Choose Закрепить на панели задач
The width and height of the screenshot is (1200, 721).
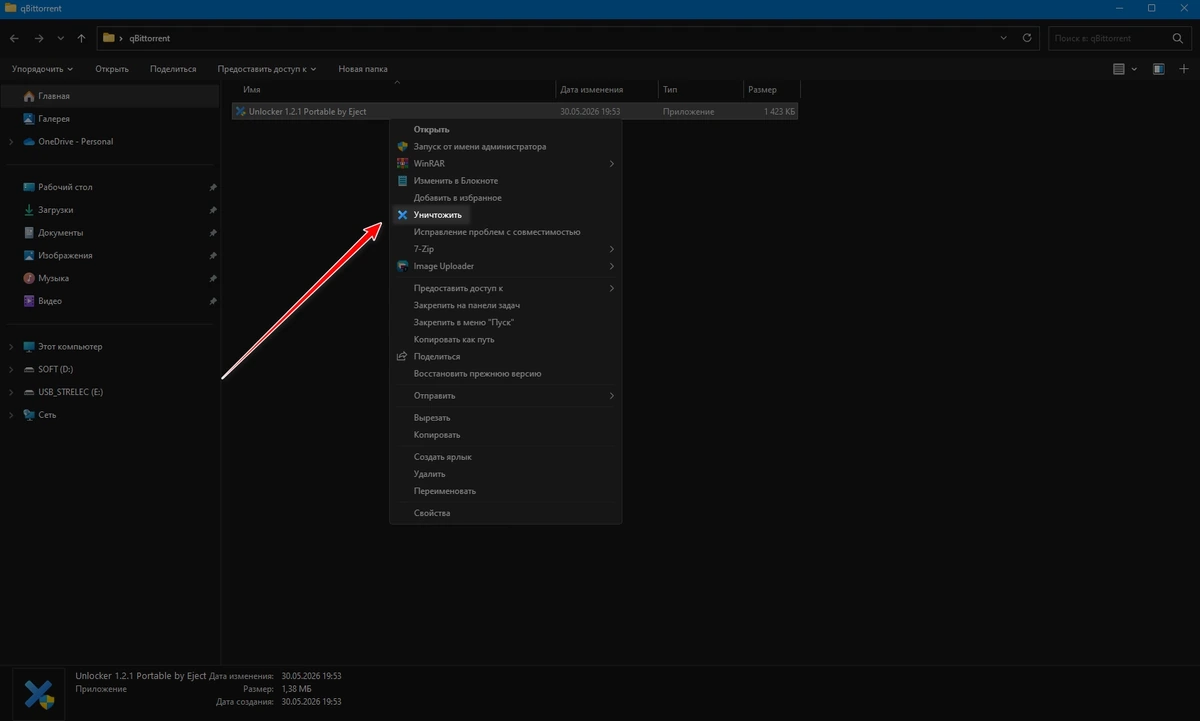pos(505,305)
